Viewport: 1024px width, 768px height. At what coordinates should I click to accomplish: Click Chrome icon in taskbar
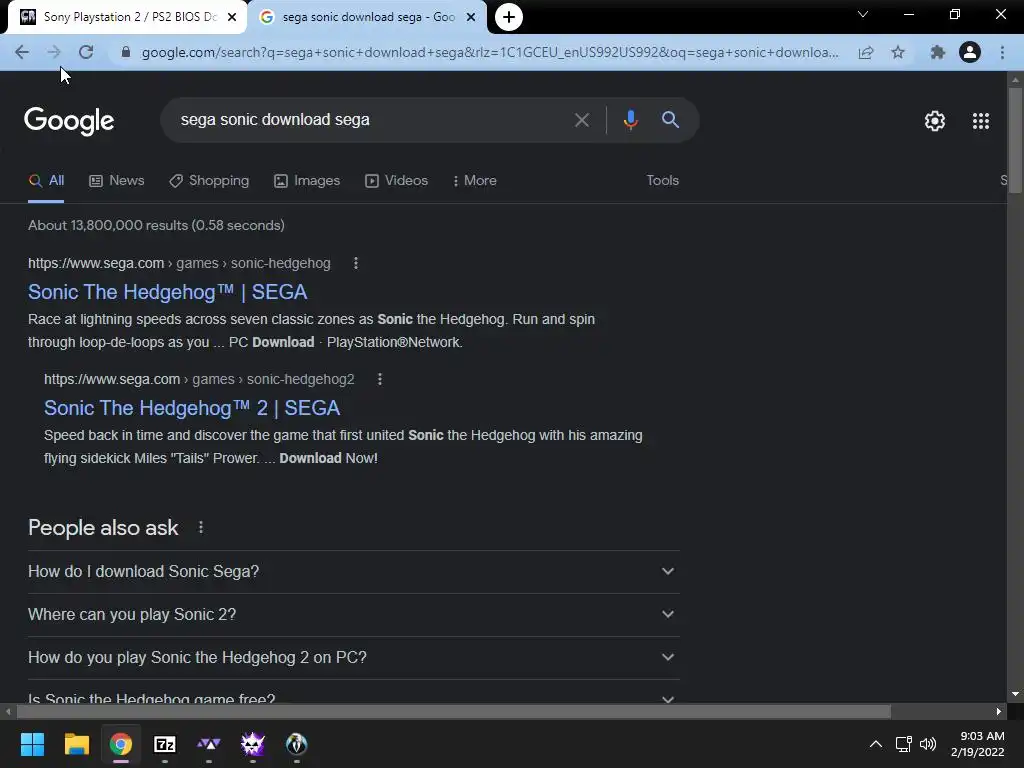[x=121, y=744]
